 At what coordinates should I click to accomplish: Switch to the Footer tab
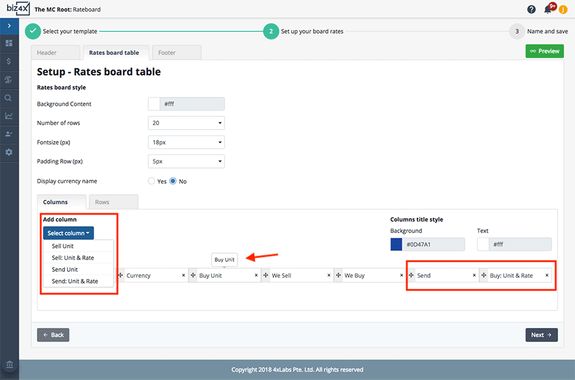(177, 53)
